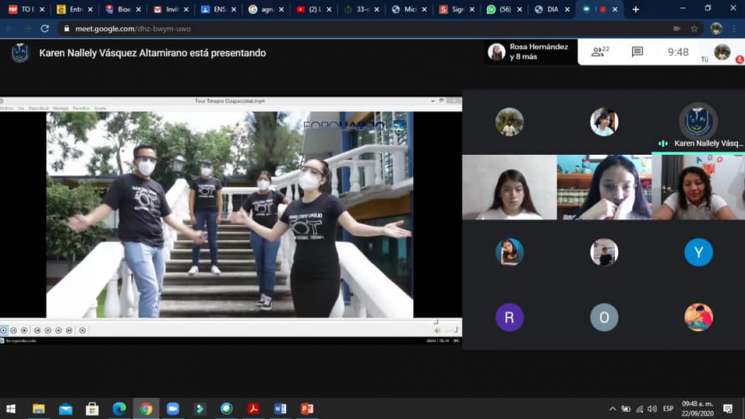Open the notification center in the taskbar
This screenshot has width=745, height=419.
728,409
